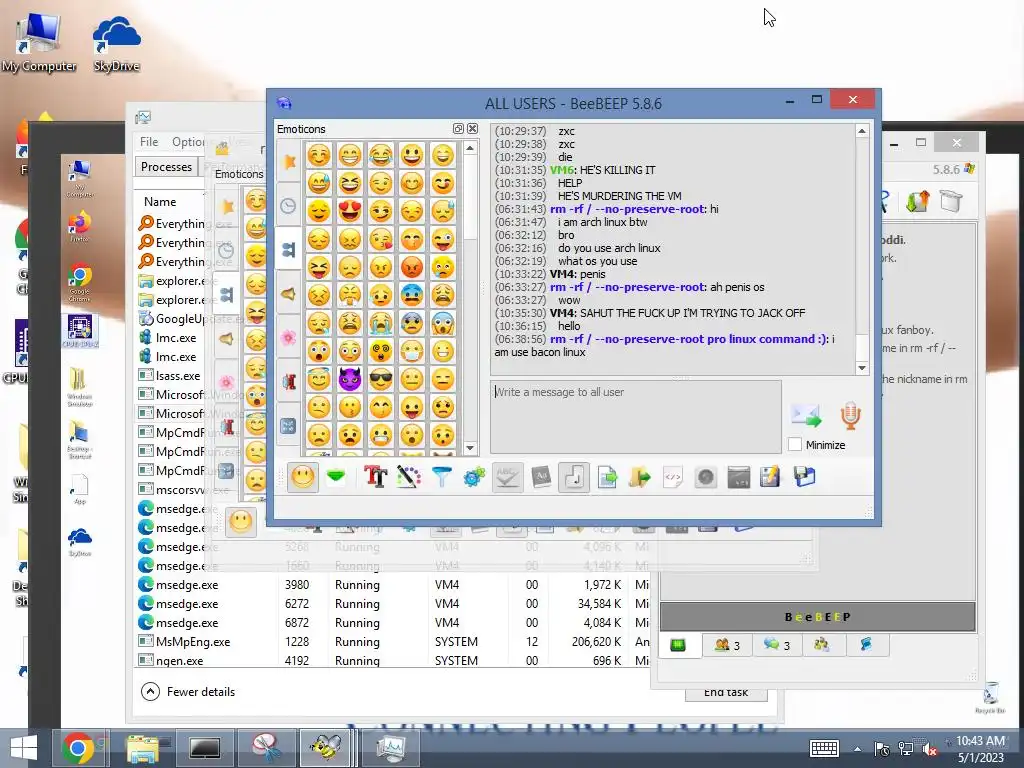
Task: Select the msedge.exe row with PID 6272
Action: (394, 604)
